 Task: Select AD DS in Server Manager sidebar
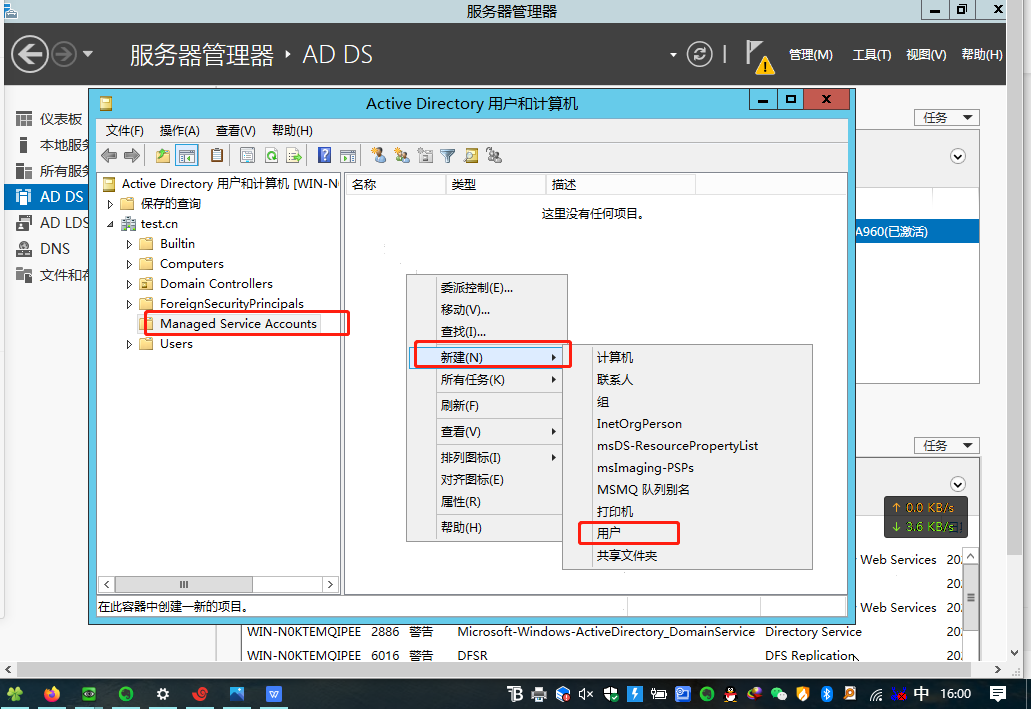click(46, 197)
